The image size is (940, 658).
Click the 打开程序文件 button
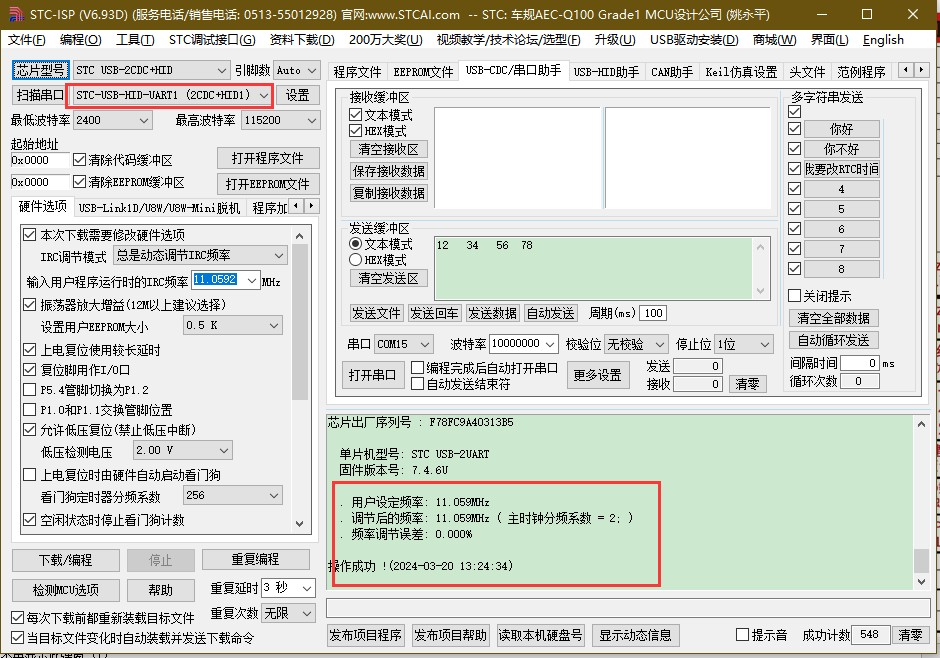tap(267, 158)
